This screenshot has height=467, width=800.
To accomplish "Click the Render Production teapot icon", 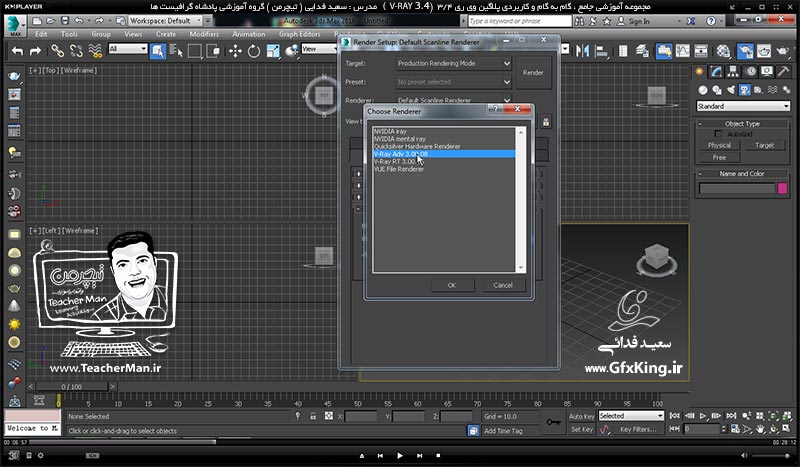I will (x=782, y=51).
